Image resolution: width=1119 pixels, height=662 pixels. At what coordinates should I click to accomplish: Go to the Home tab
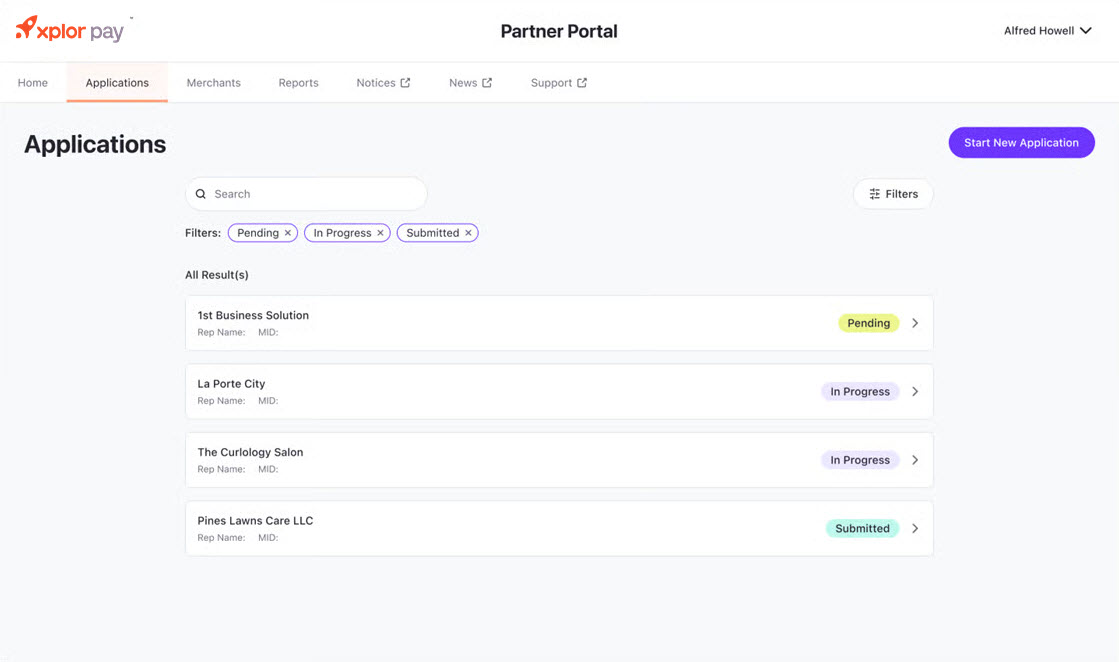tap(33, 83)
